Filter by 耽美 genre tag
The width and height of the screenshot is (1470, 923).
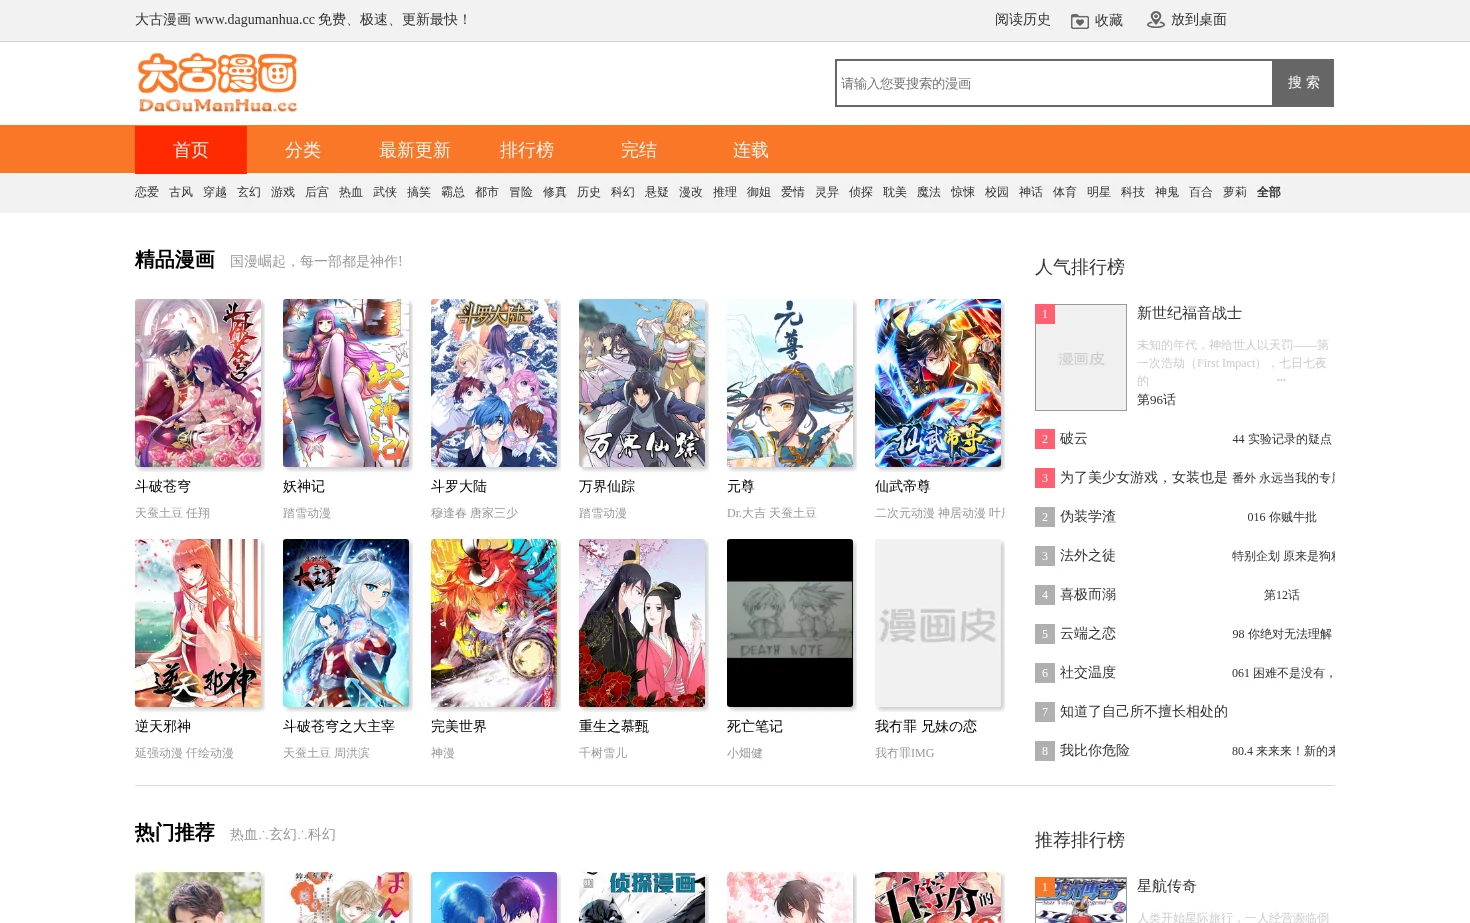[x=895, y=192]
